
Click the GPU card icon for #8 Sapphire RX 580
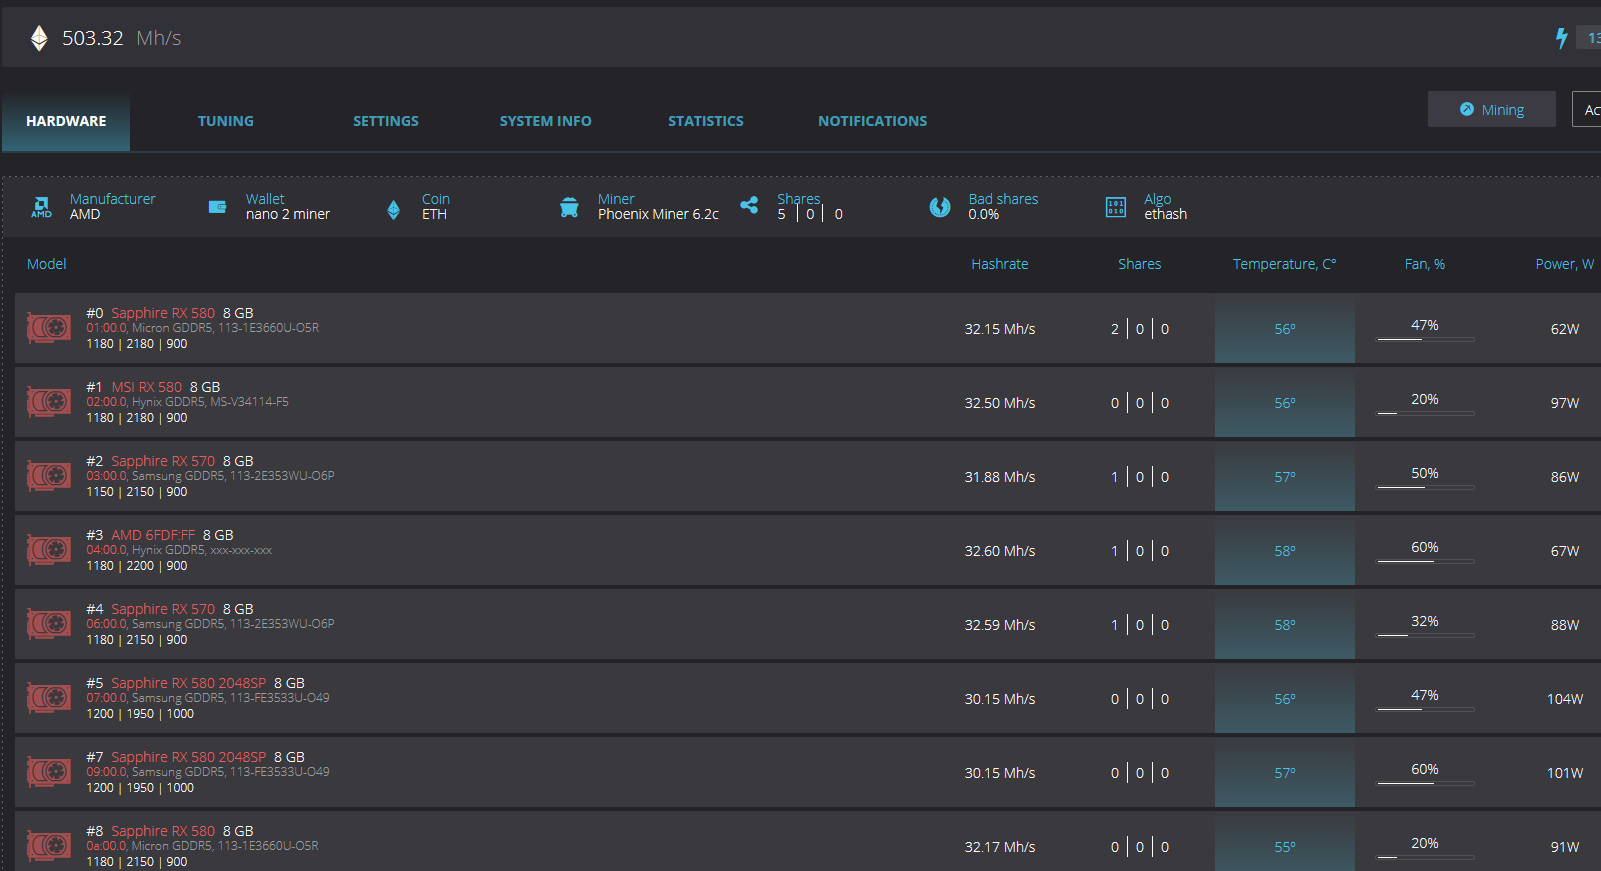(49, 846)
